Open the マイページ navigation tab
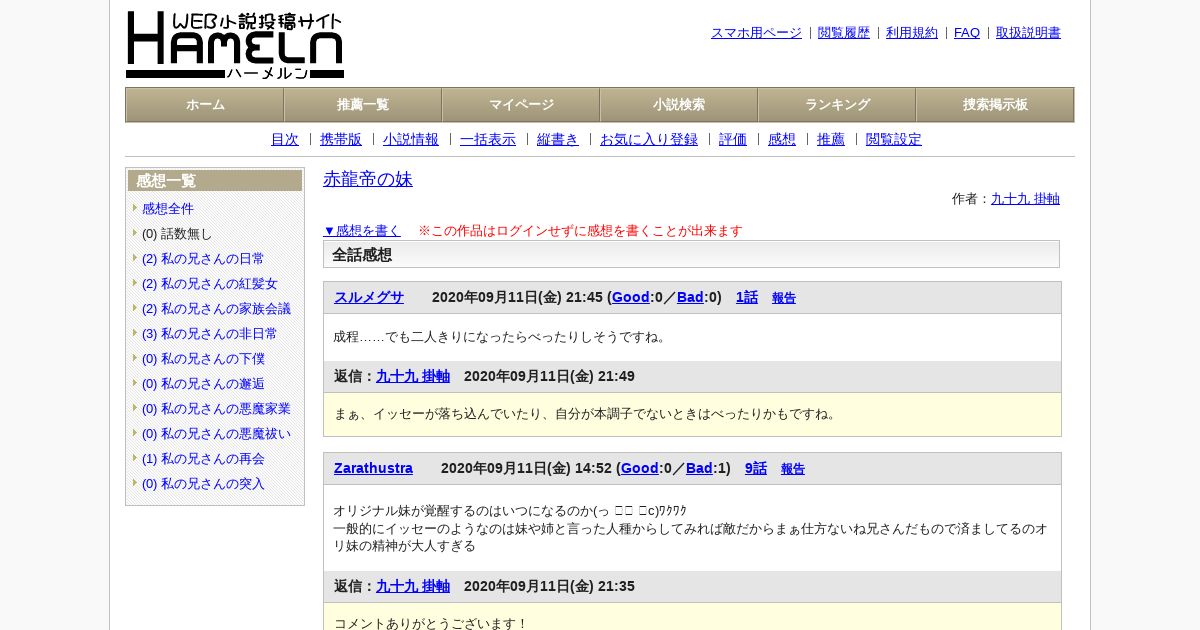Screen dimensions: 1200x630 pos(521,104)
